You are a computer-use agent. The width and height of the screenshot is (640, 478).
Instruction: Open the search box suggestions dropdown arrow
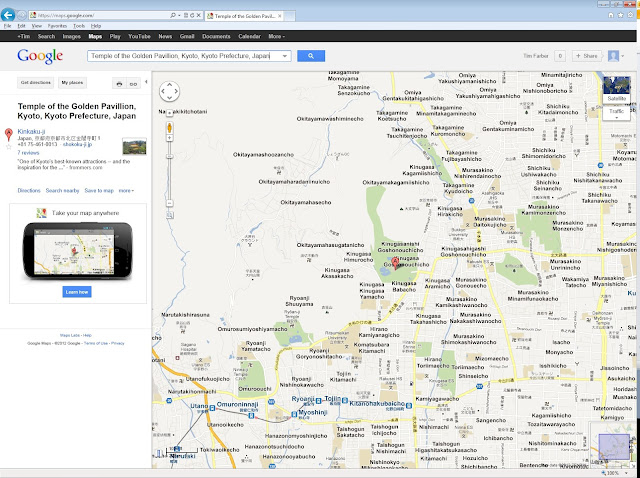[284, 56]
